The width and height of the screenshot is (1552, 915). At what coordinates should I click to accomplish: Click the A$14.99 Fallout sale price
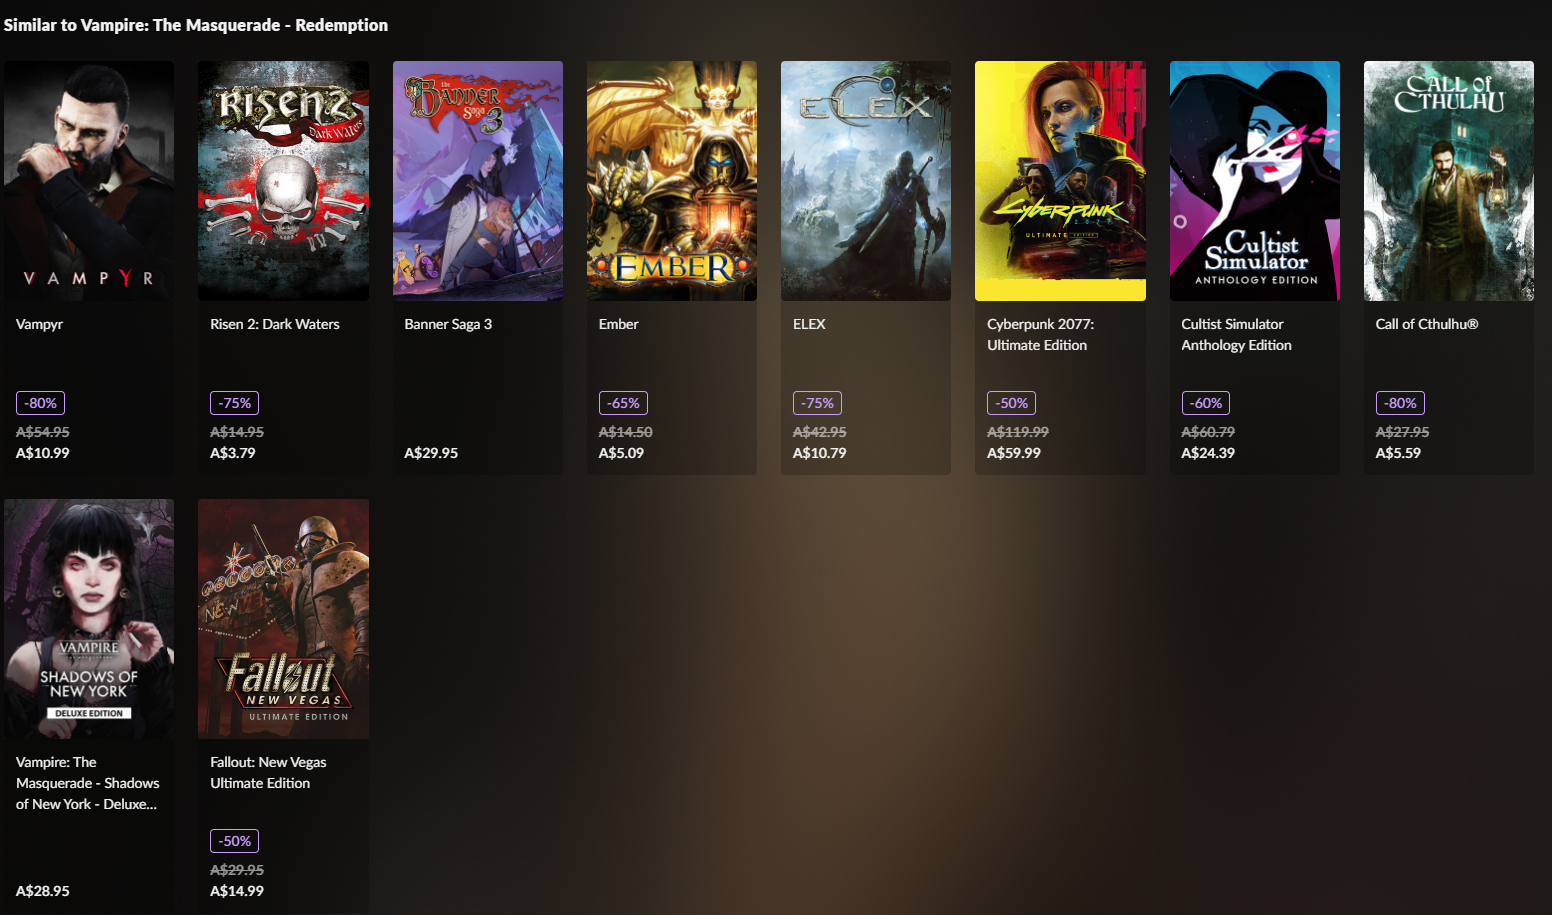[x=237, y=891]
